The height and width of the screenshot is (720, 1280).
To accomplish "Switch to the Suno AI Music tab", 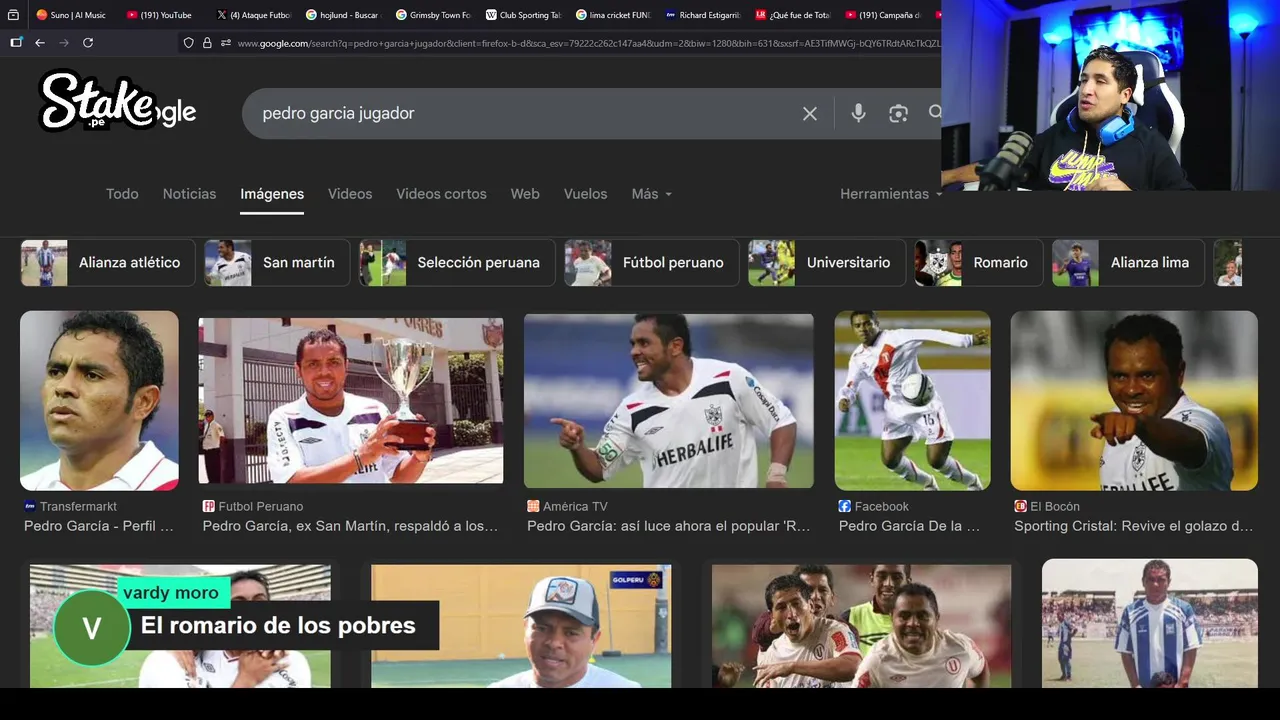I will point(71,15).
